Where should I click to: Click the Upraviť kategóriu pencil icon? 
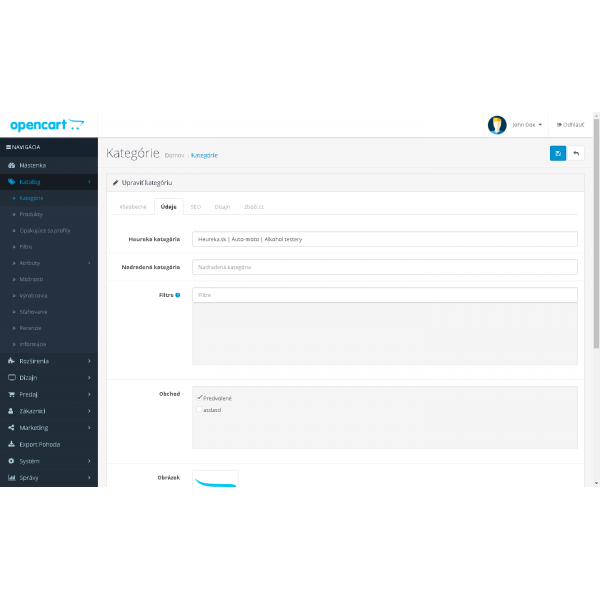115,183
